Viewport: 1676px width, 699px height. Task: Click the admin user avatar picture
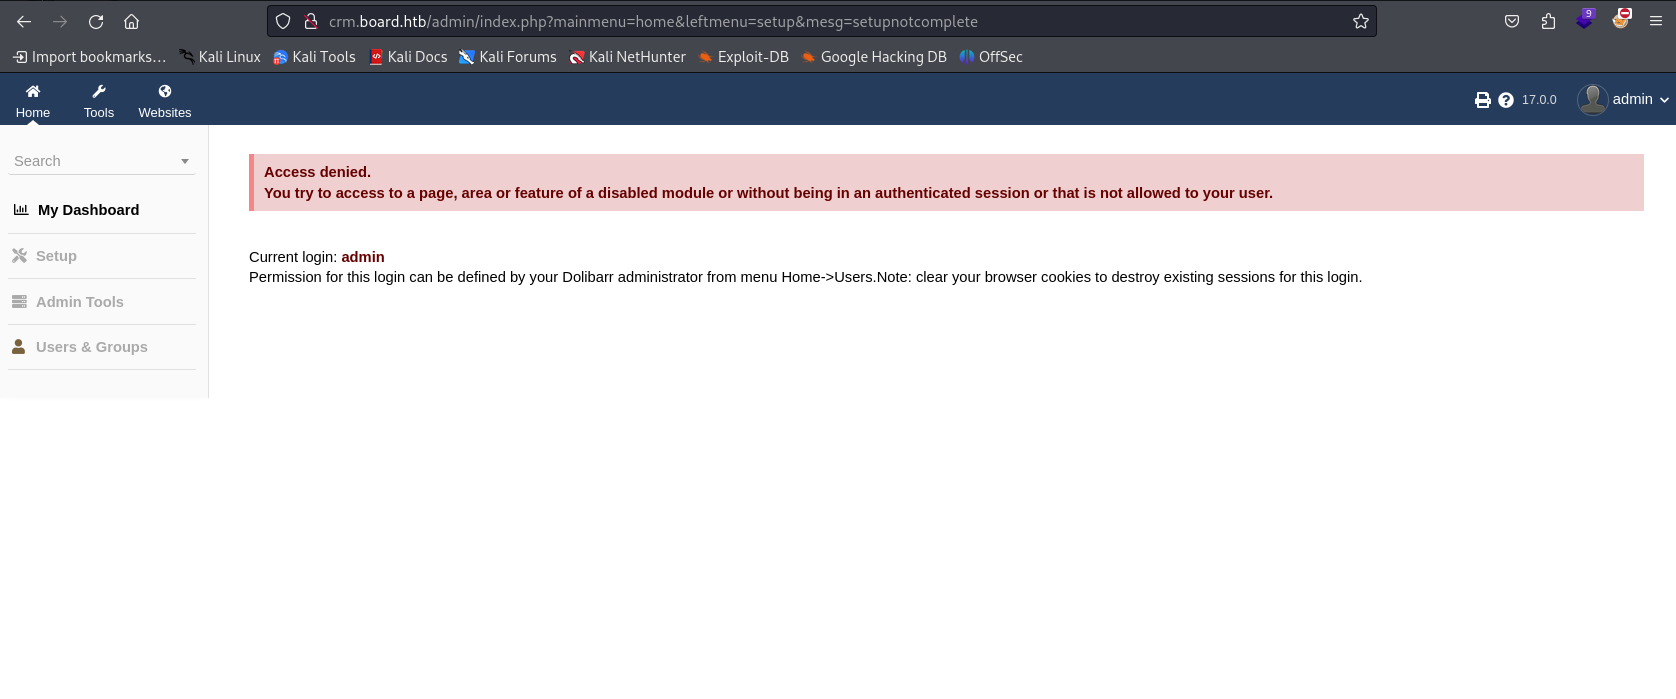[1592, 99]
